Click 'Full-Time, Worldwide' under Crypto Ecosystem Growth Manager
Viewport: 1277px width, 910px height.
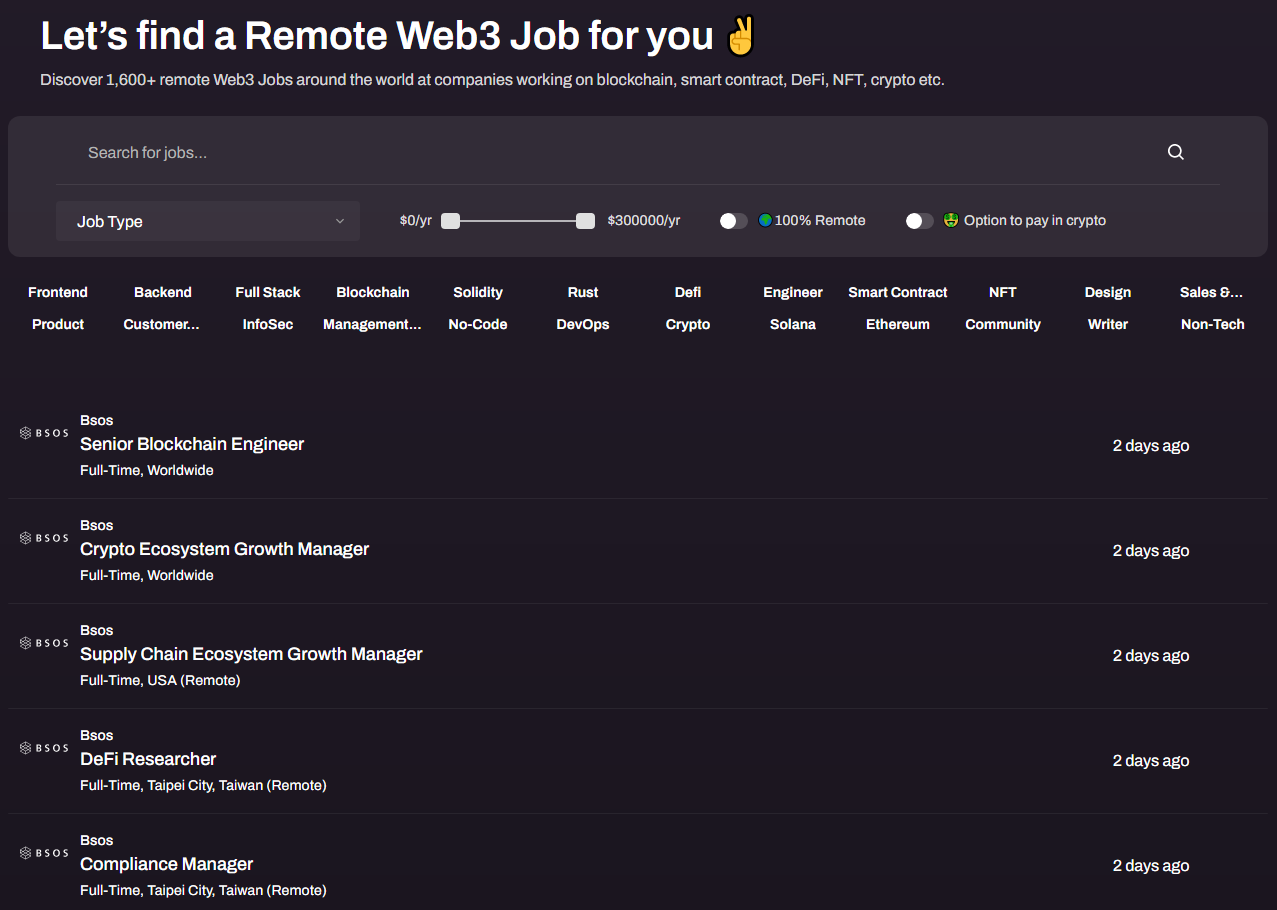[147, 575]
